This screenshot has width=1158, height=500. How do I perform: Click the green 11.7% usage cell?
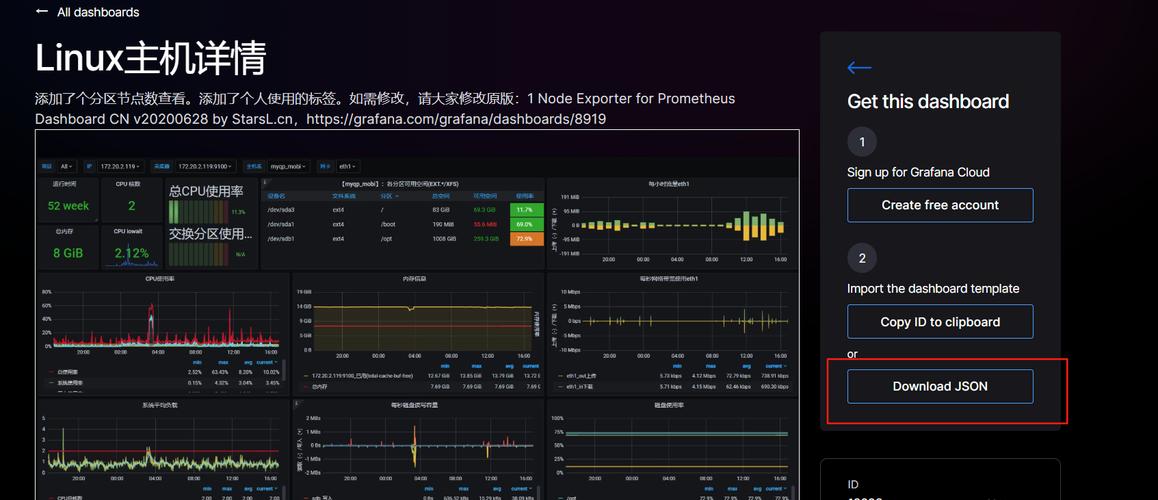[526, 210]
